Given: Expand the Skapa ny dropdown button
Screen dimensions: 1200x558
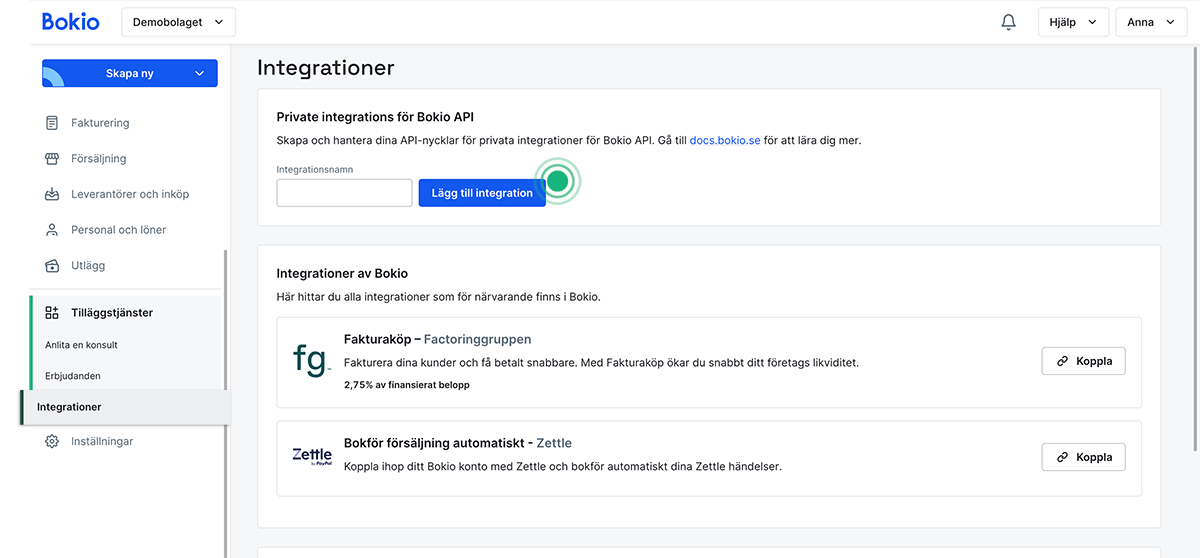Looking at the screenshot, I should tap(130, 73).
